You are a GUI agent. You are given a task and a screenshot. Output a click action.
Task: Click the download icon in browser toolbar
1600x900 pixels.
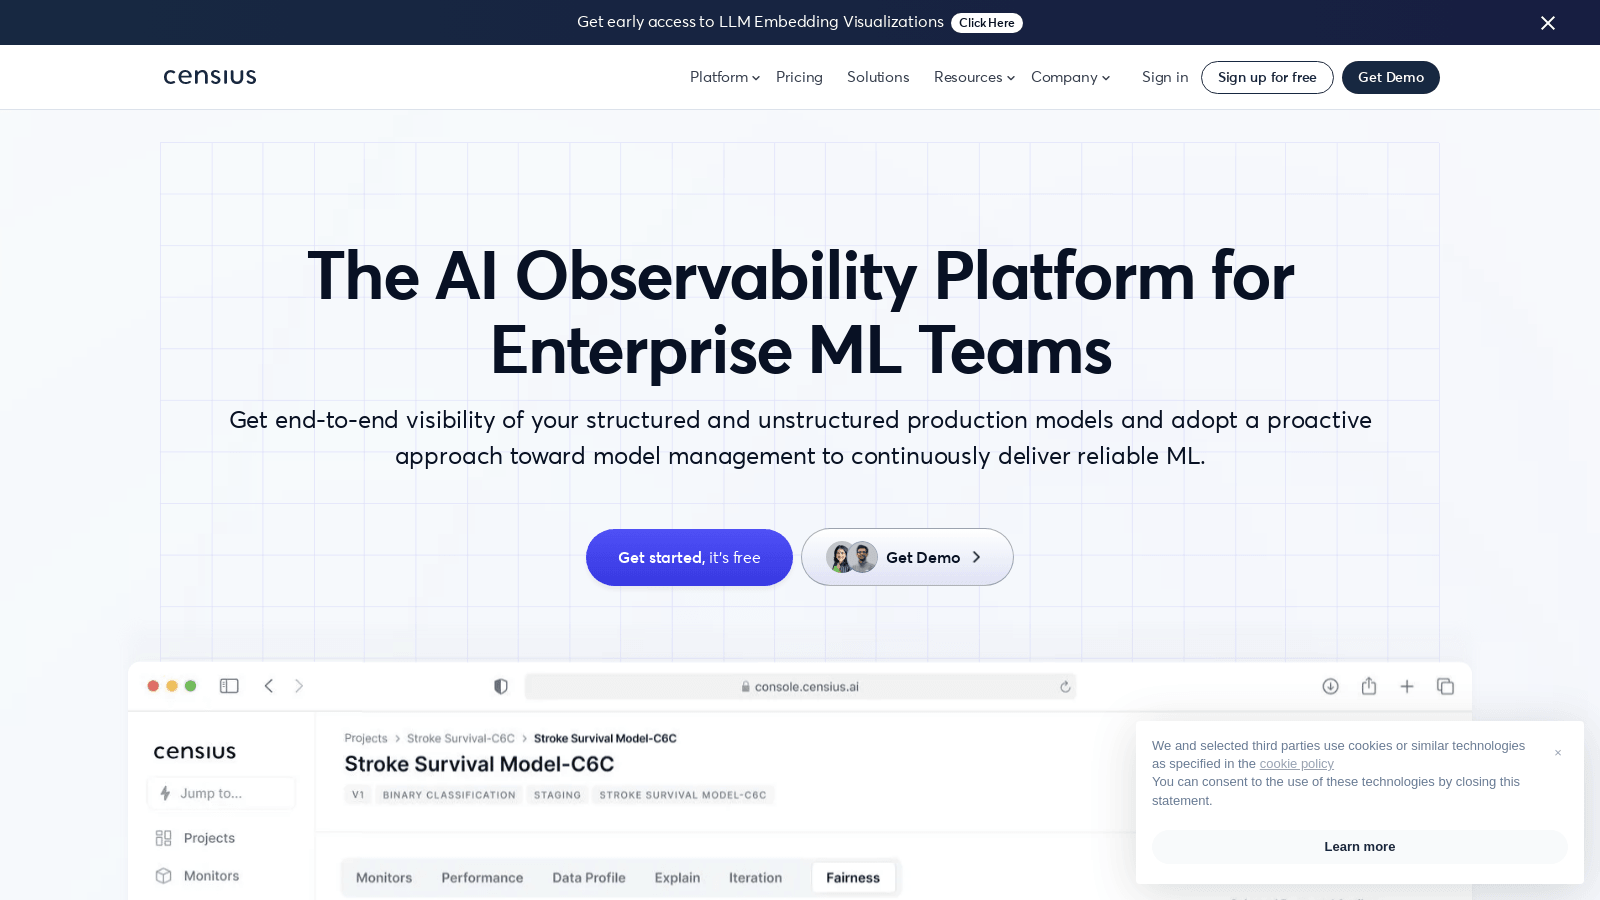(1330, 686)
